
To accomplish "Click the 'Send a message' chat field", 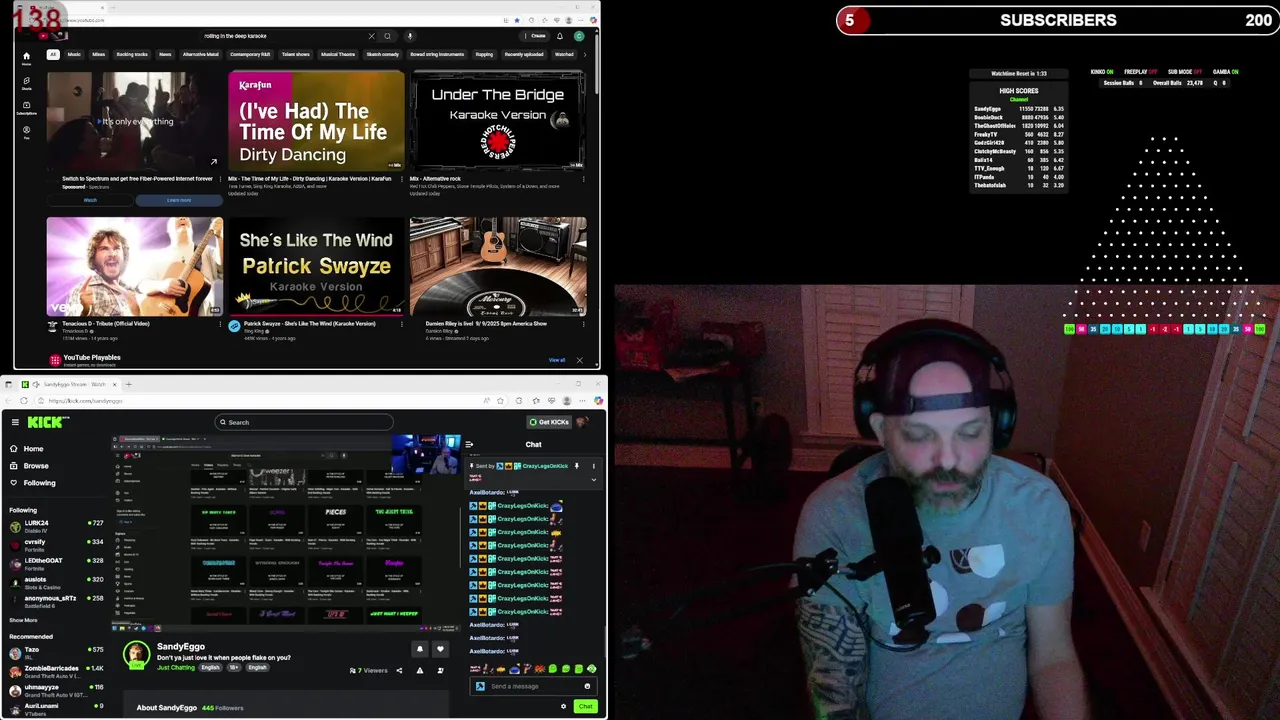I will pyautogui.click(x=535, y=686).
